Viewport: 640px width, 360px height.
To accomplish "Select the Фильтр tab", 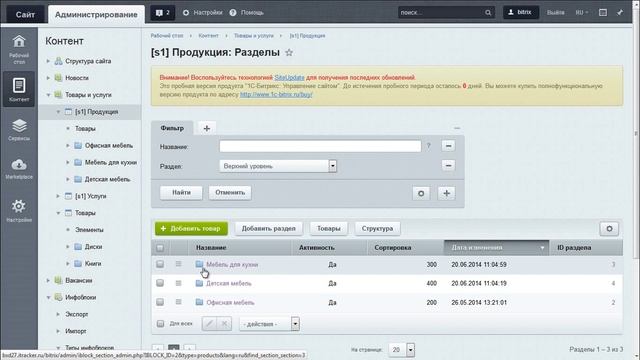I will click(x=172, y=128).
